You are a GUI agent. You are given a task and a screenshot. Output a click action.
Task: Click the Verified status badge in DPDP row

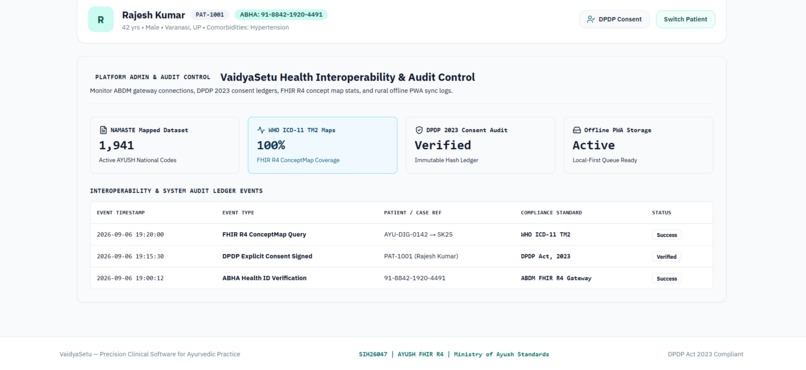coord(667,256)
